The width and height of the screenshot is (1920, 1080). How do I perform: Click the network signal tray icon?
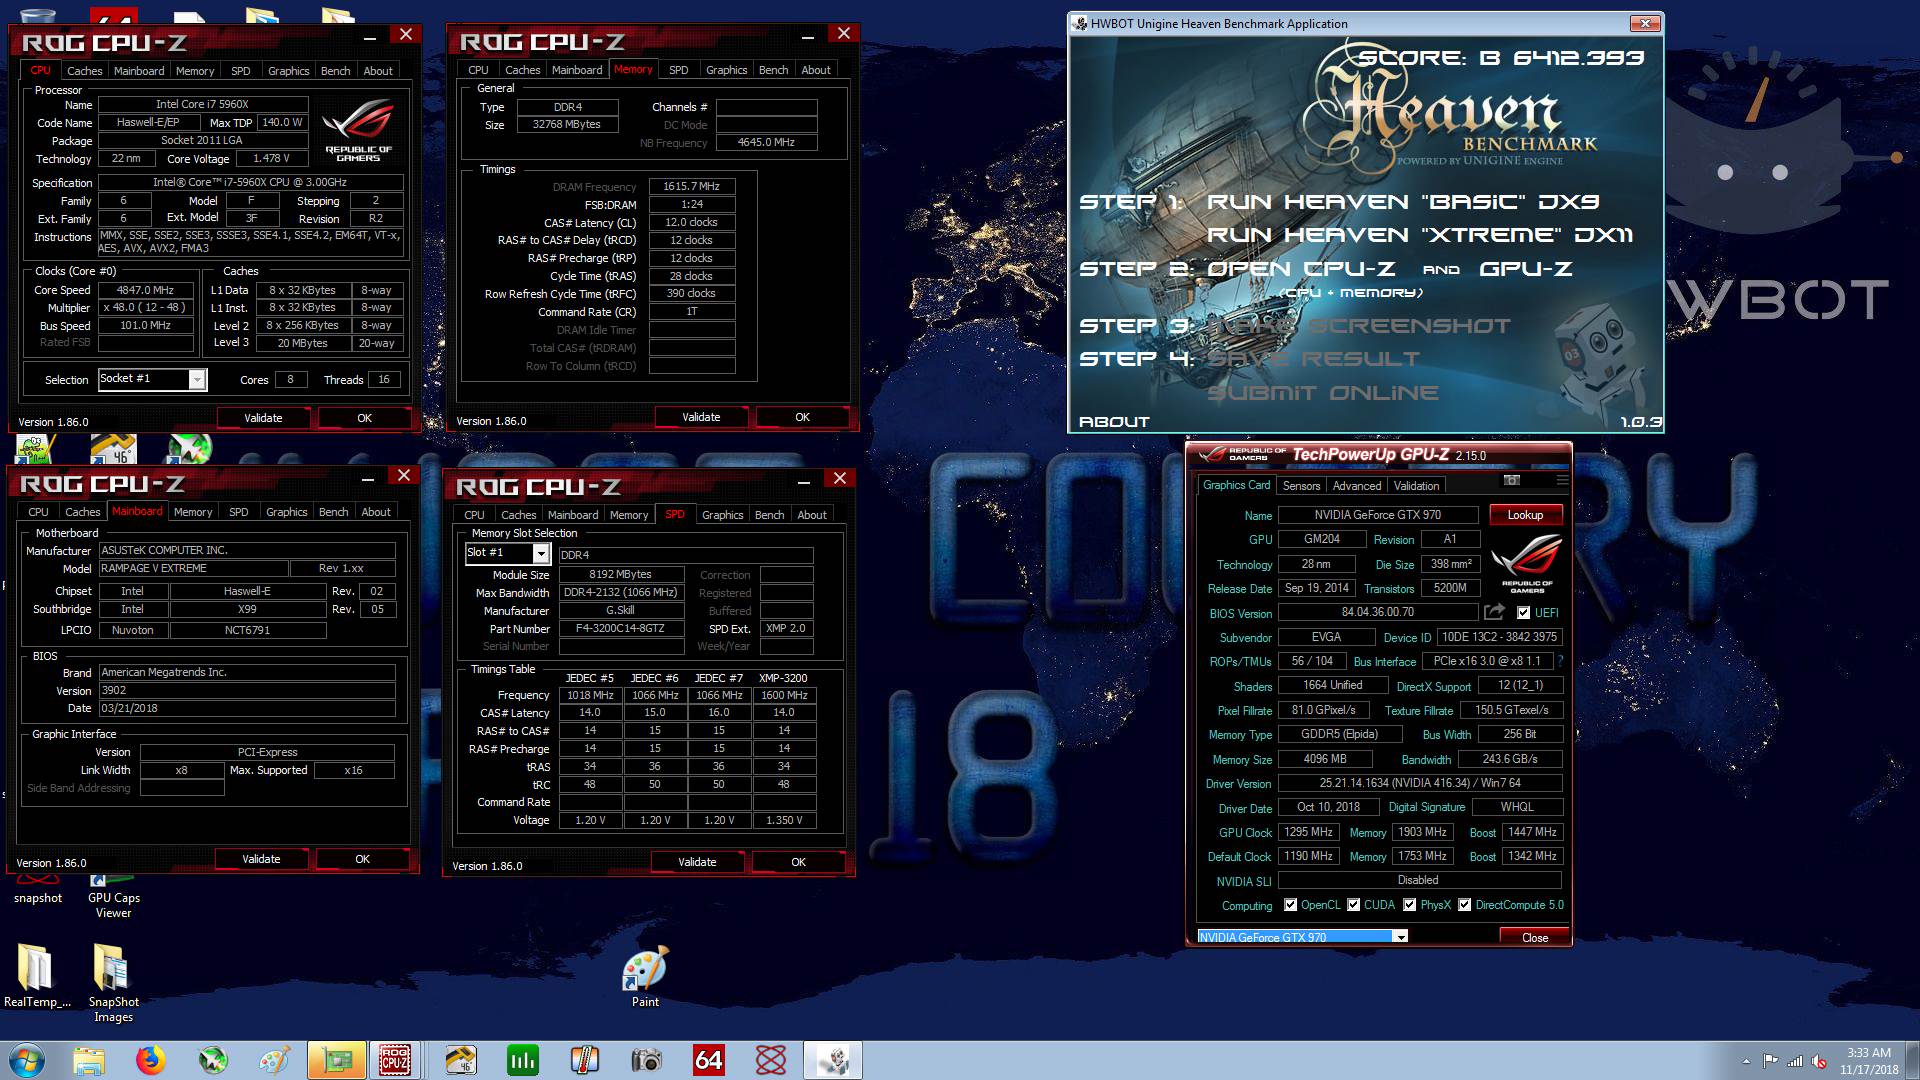pyautogui.click(x=1795, y=1061)
